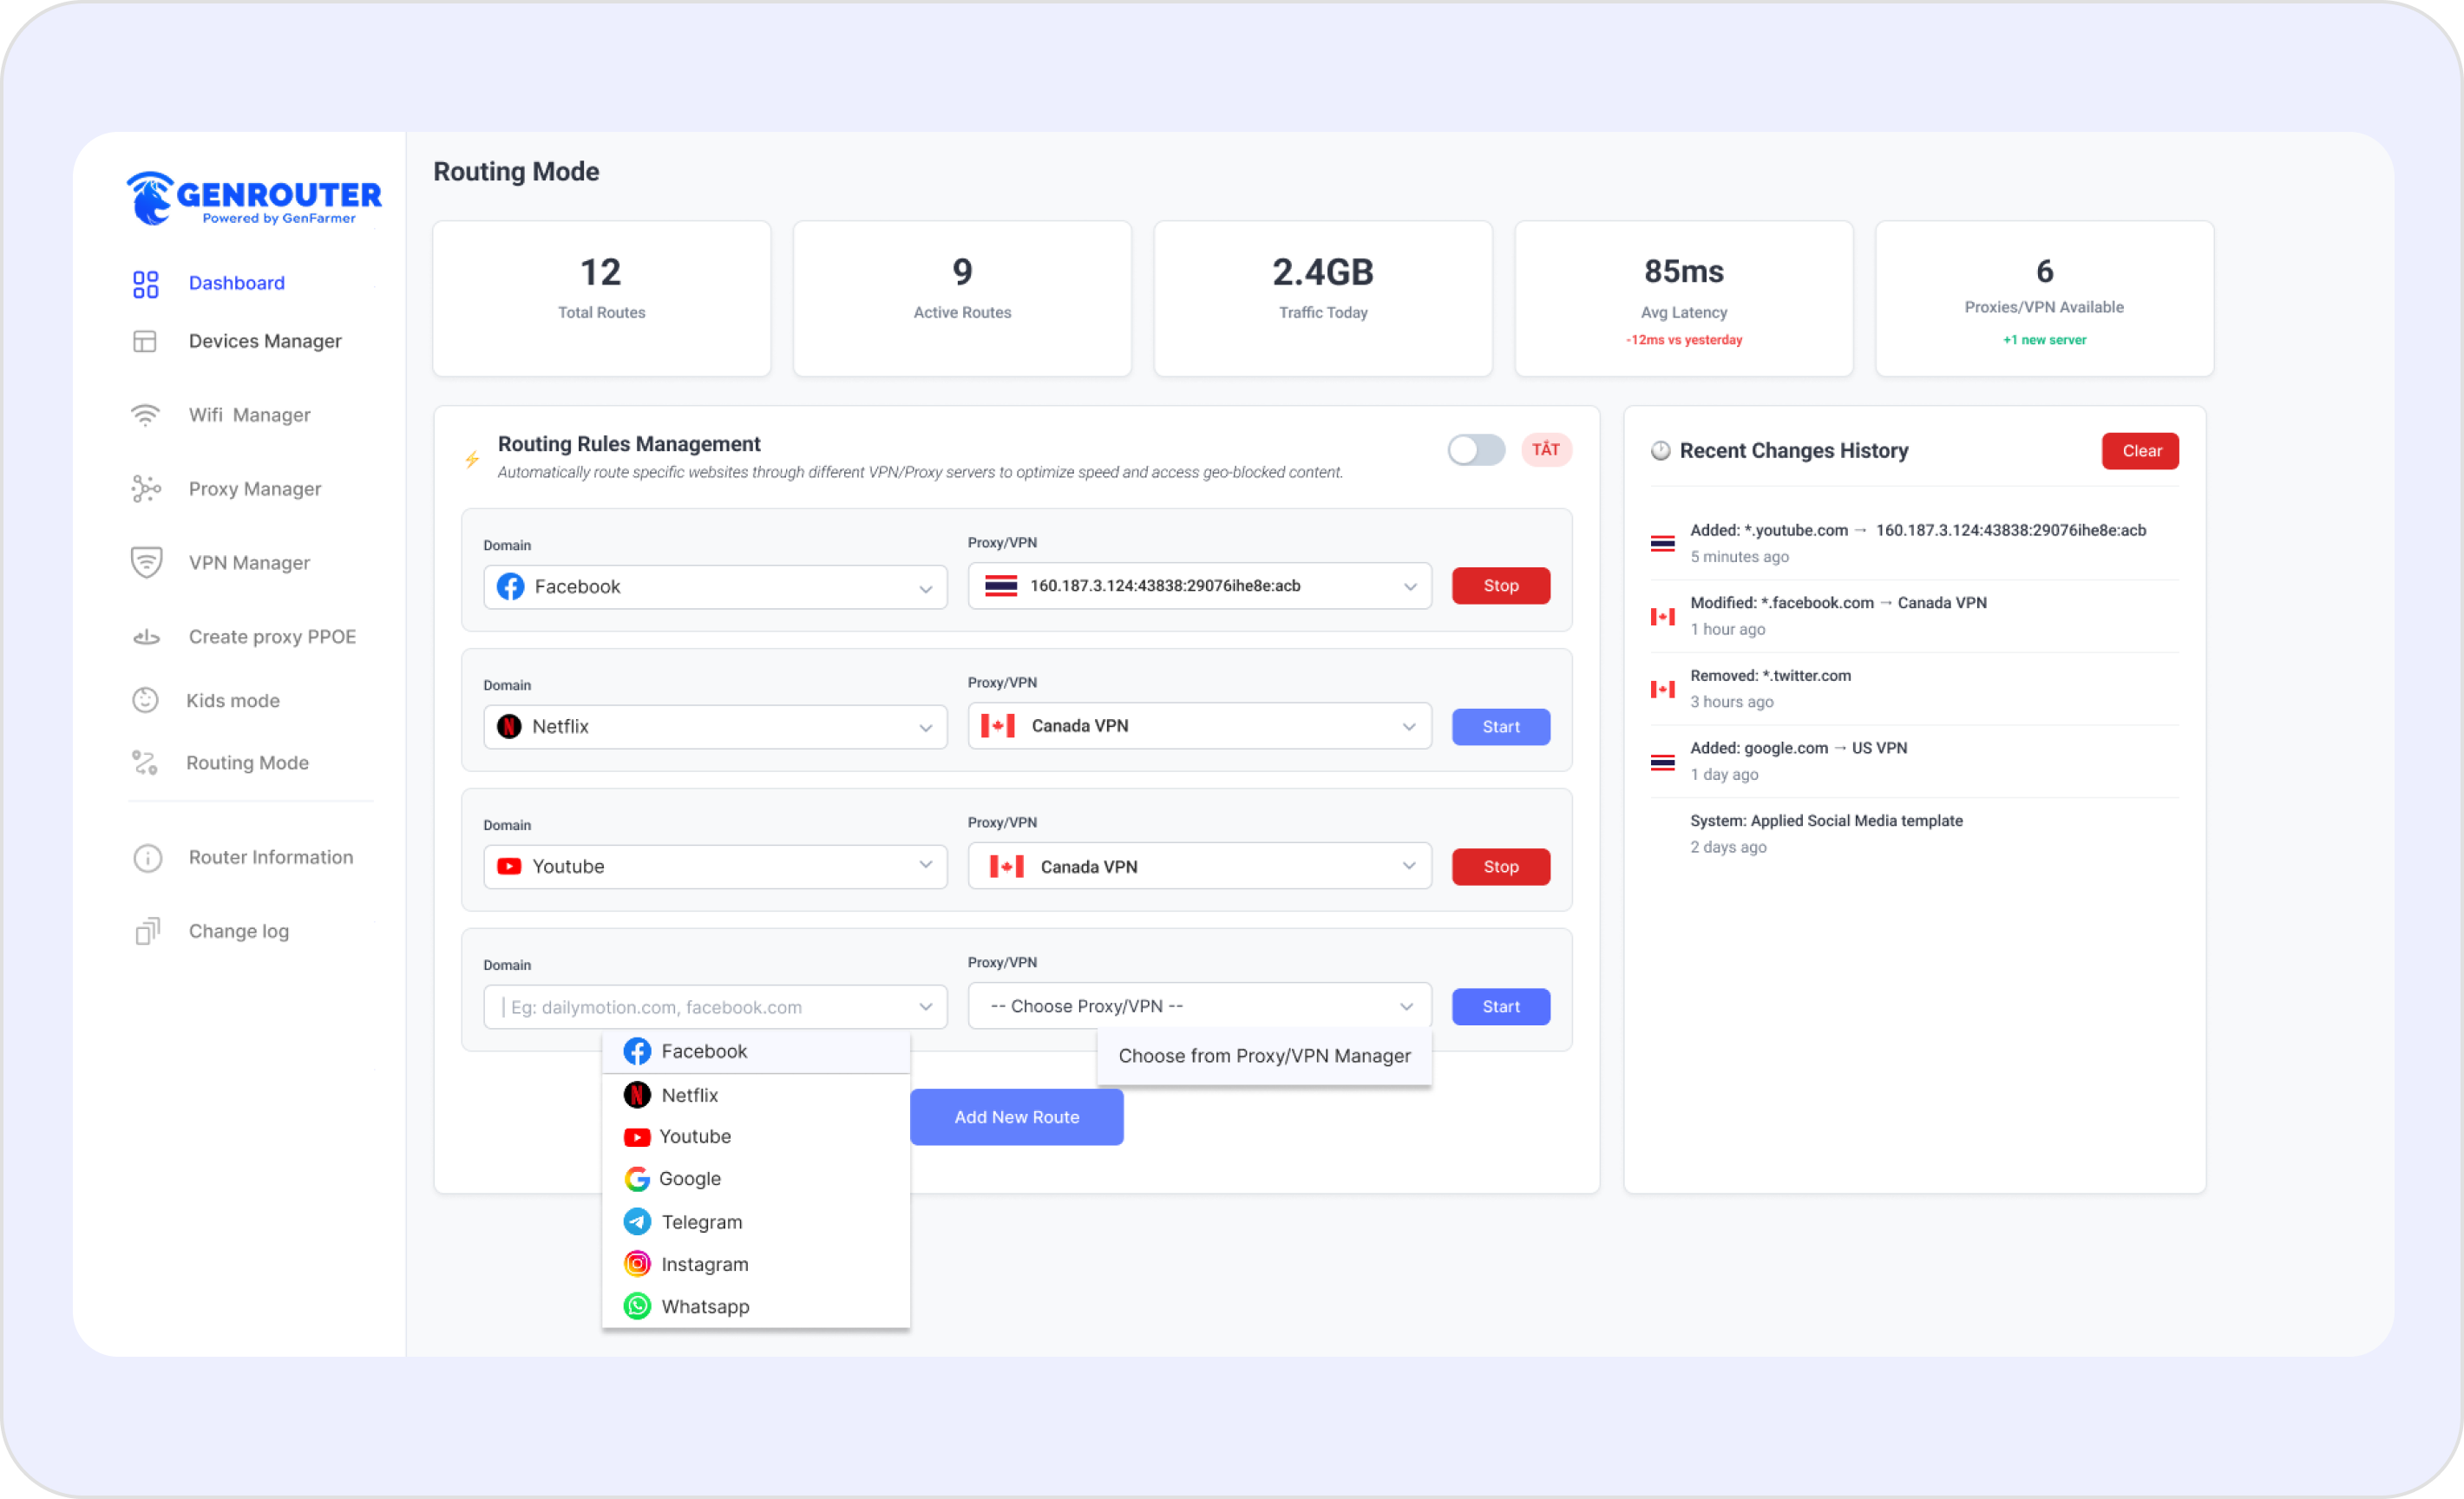Viewport: 2464px width, 1499px height.
Task: Click the Add New Route button
Action: click(x=1016, y=1117)
